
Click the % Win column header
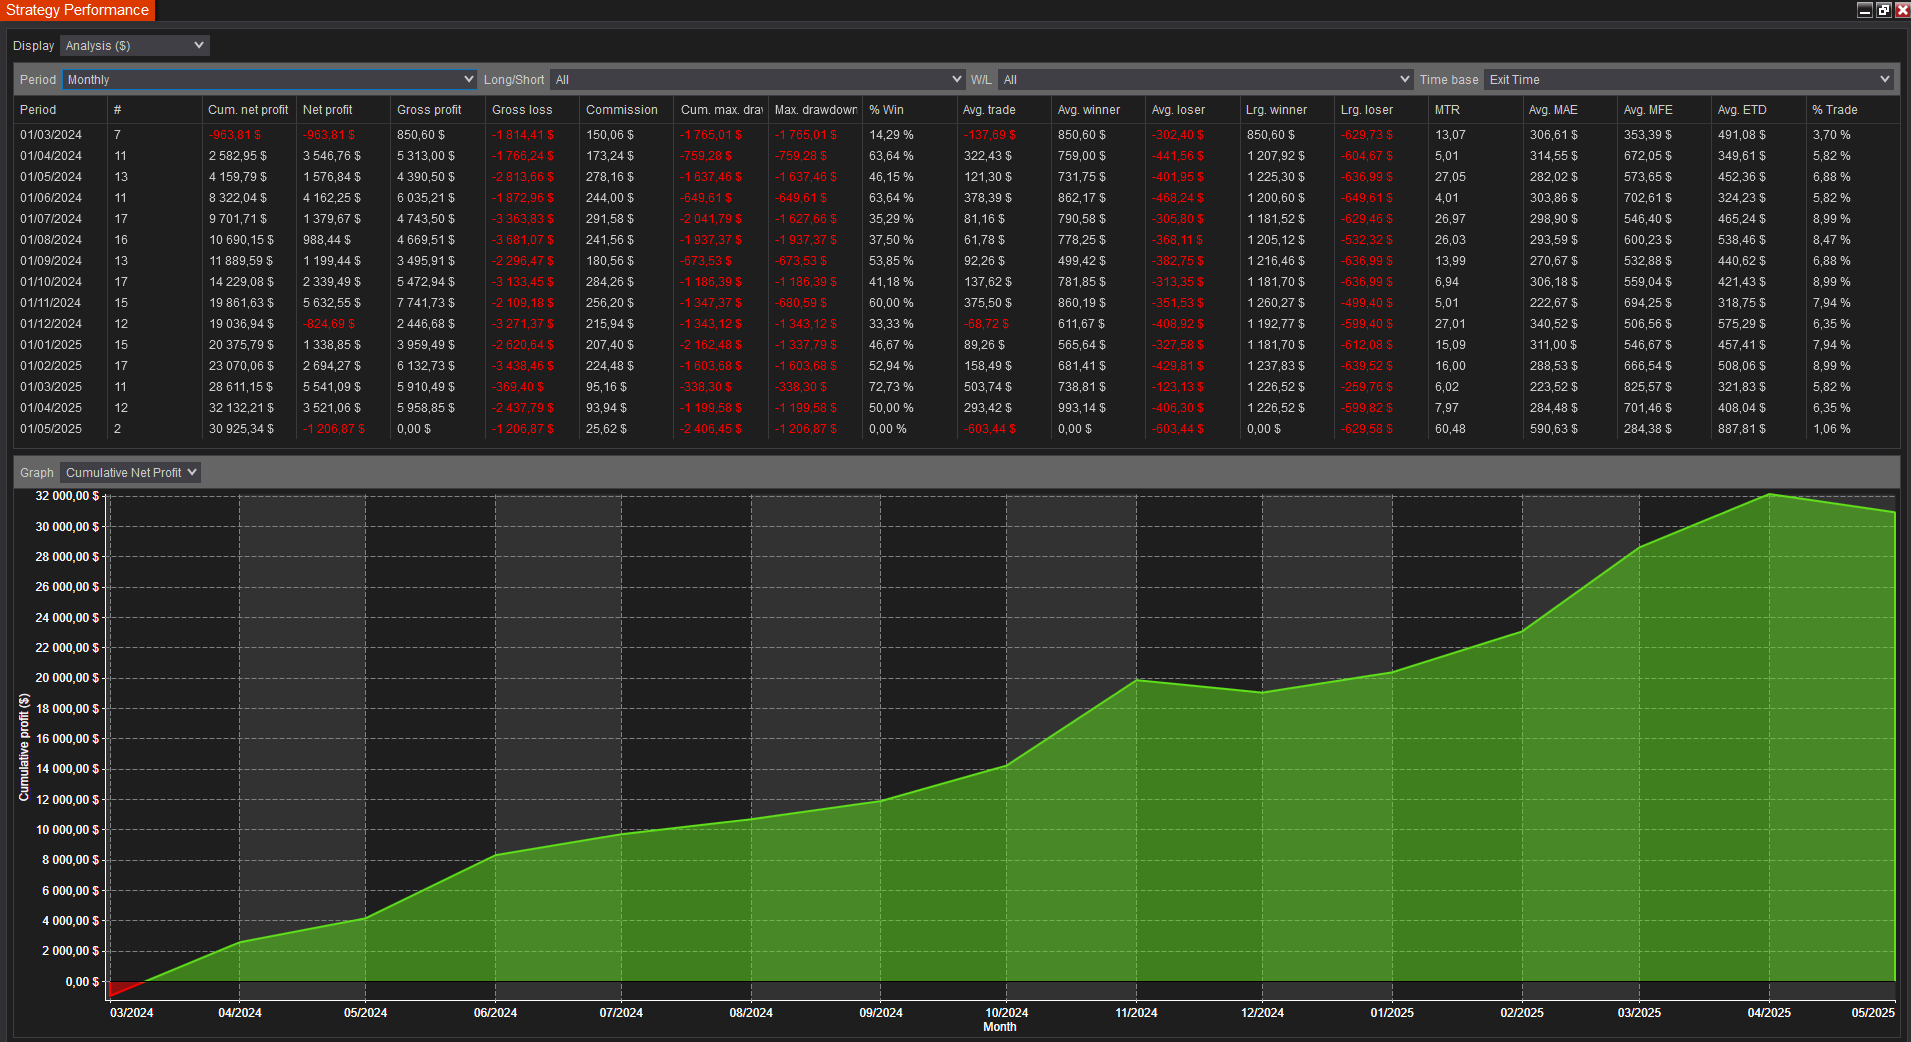909,110
